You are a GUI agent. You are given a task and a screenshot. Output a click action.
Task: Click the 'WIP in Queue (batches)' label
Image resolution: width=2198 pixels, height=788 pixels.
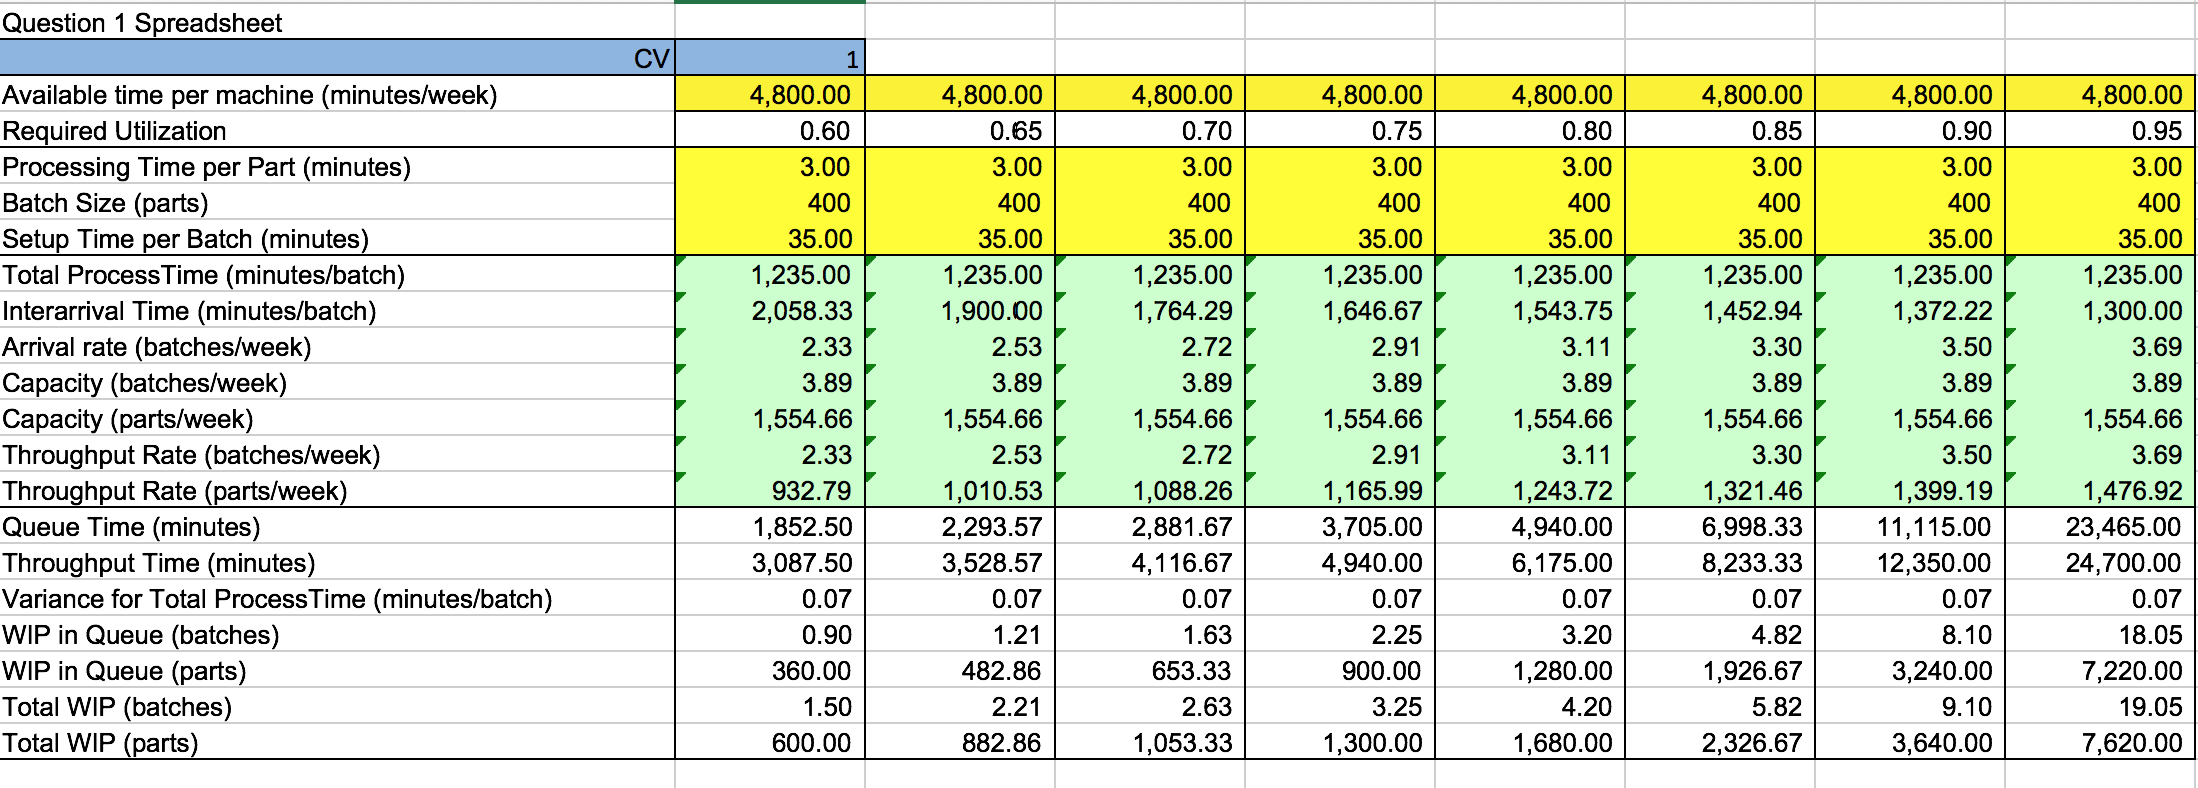point(140,635)
